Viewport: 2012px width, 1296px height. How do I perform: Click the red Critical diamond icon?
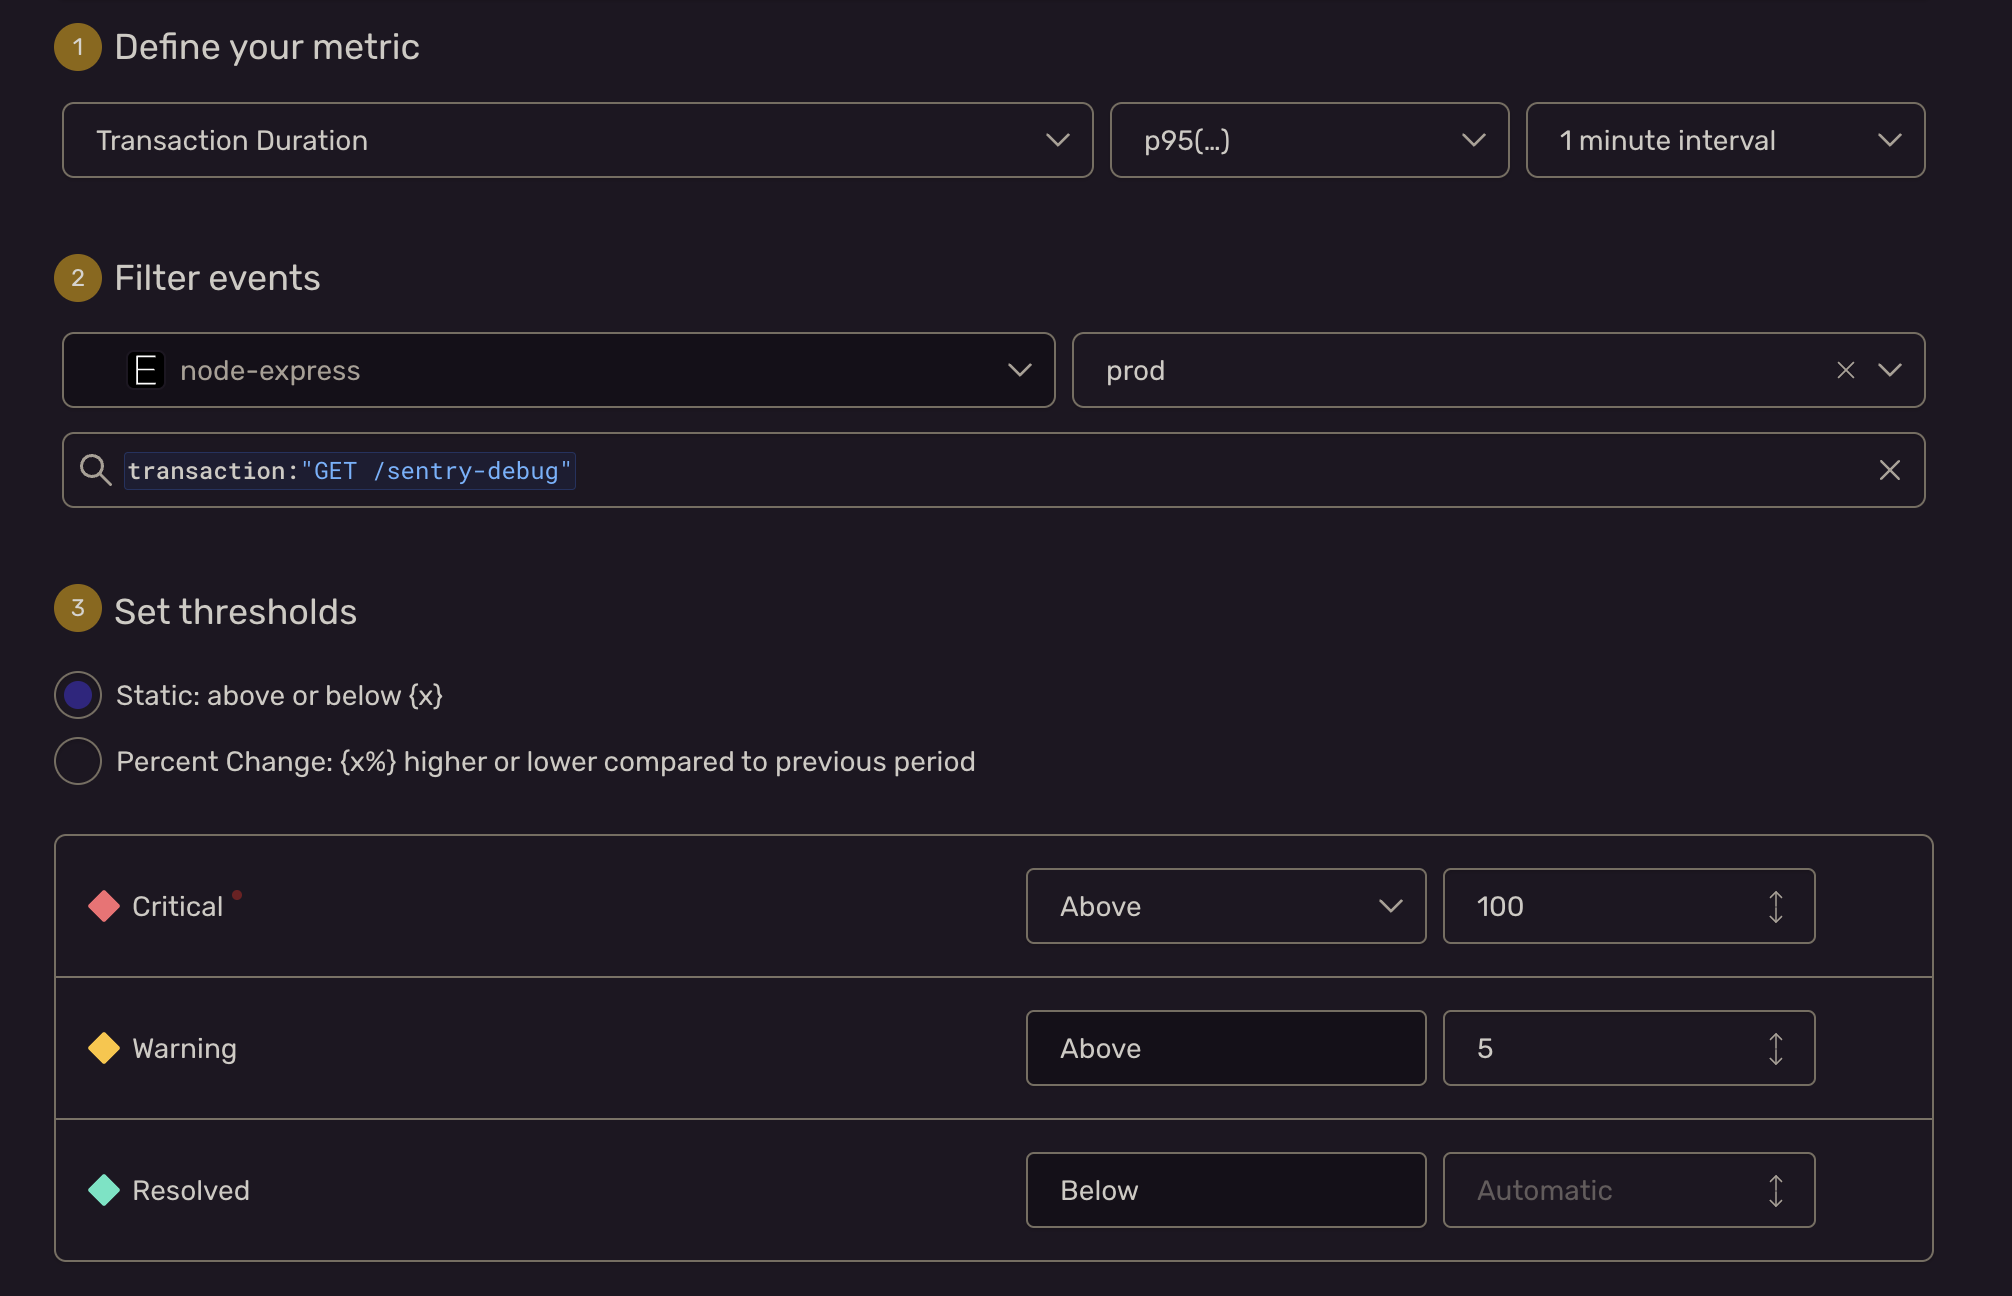coord(103,905)
